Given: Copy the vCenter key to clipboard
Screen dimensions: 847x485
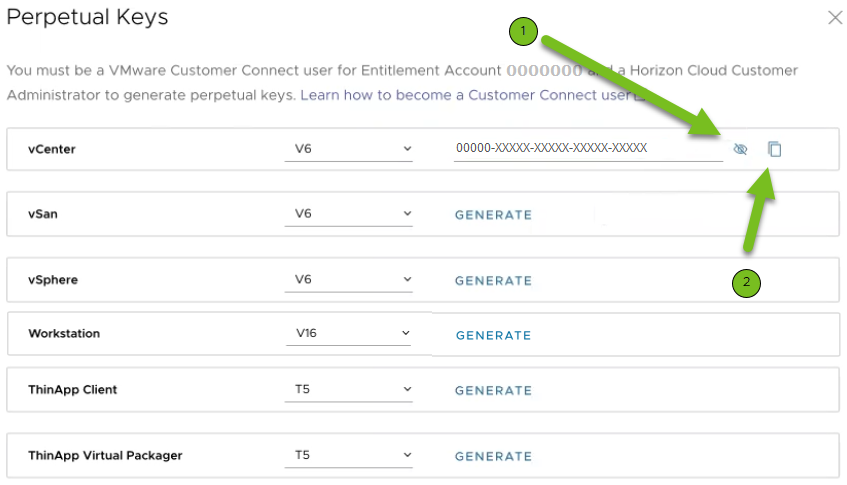Looking at the screenshot, I should pos(774,149).
